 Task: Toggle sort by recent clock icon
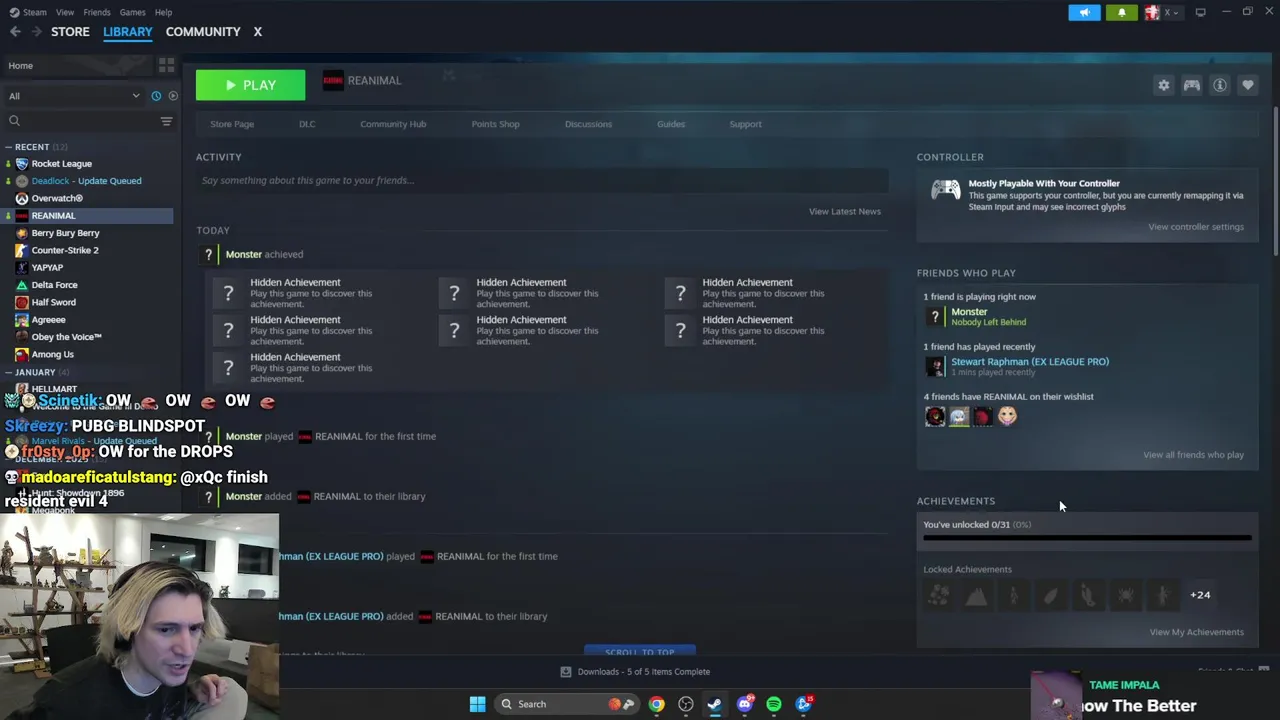click(156, 96)
